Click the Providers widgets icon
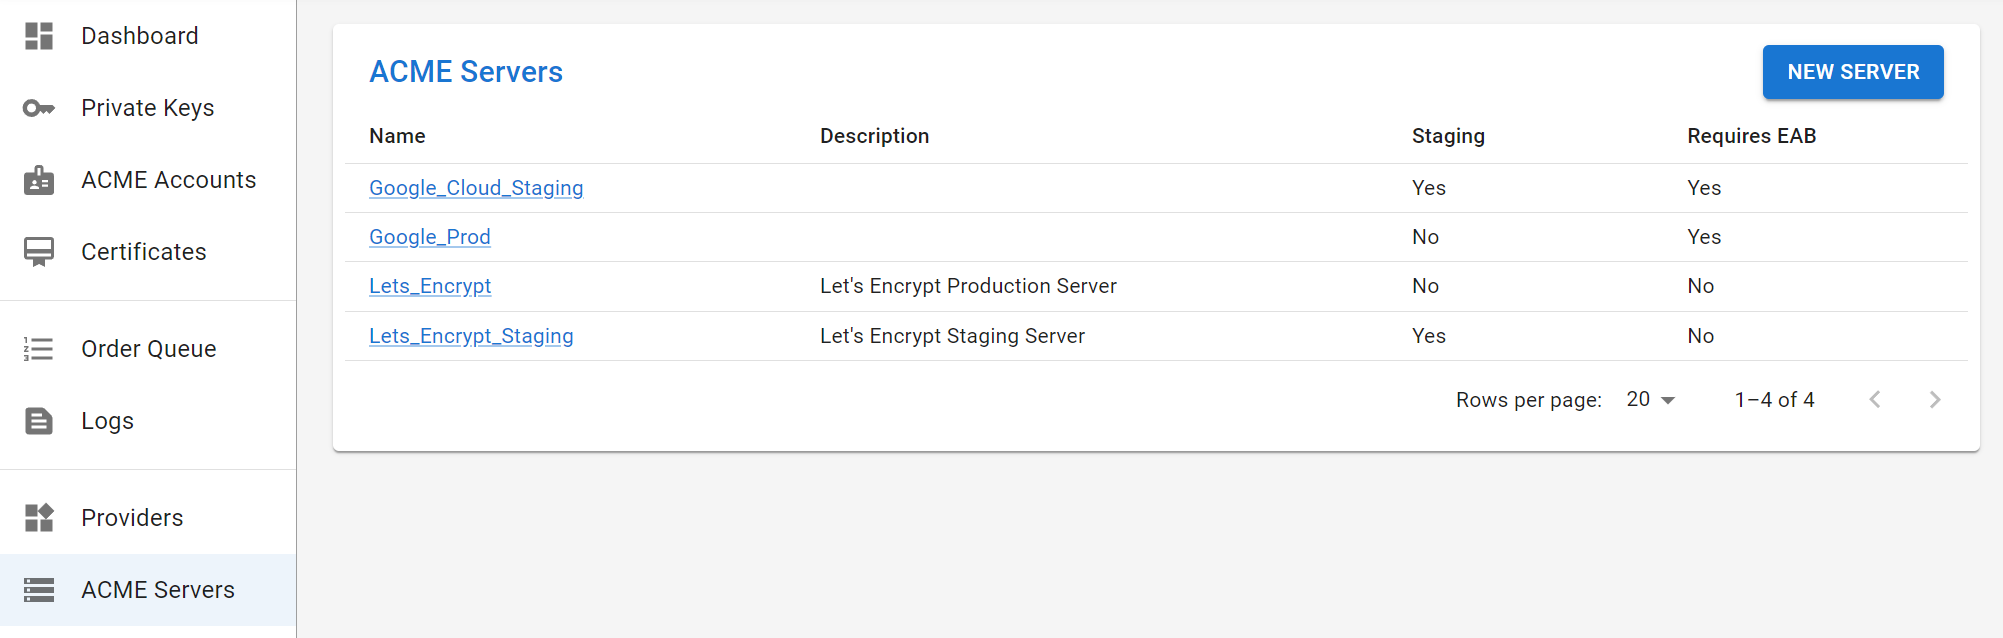 (39, 518)
